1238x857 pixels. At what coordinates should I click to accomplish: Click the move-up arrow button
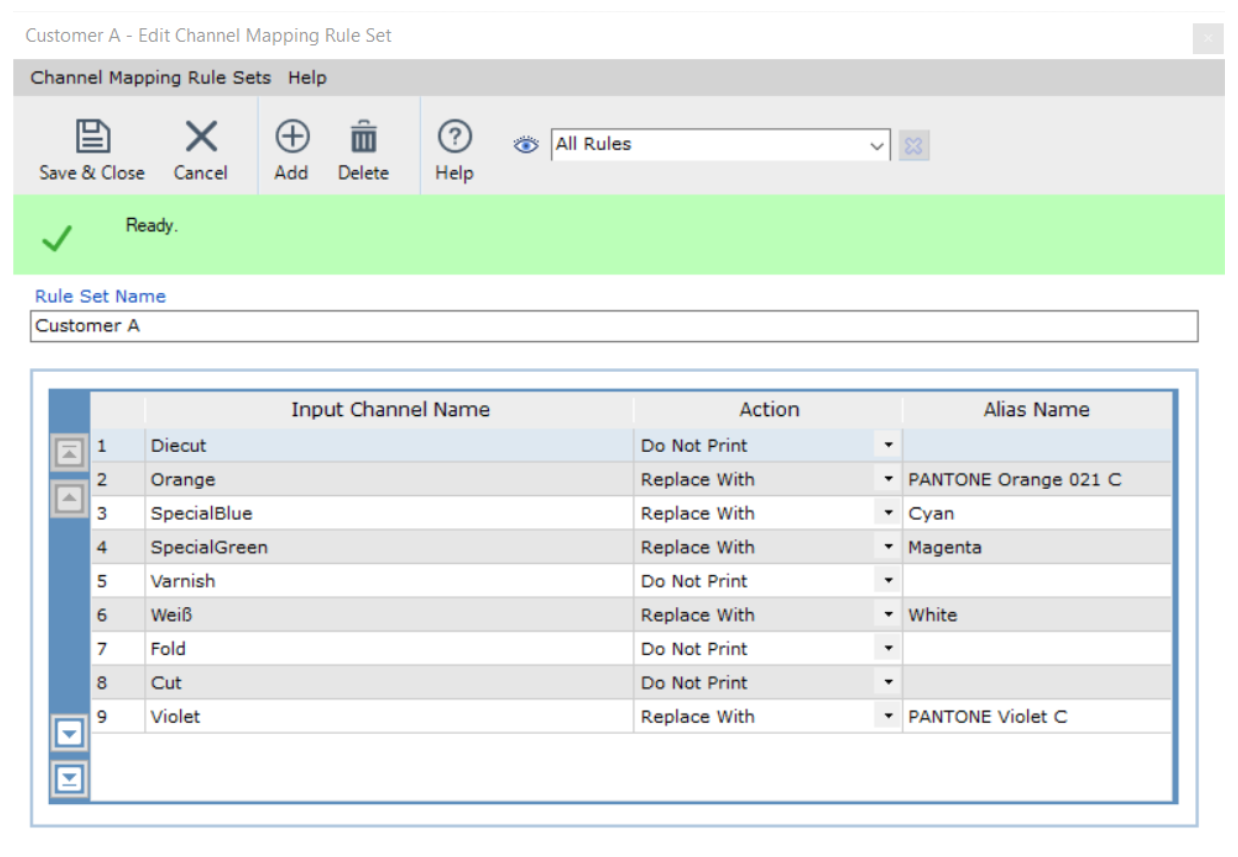coord(69,498)
